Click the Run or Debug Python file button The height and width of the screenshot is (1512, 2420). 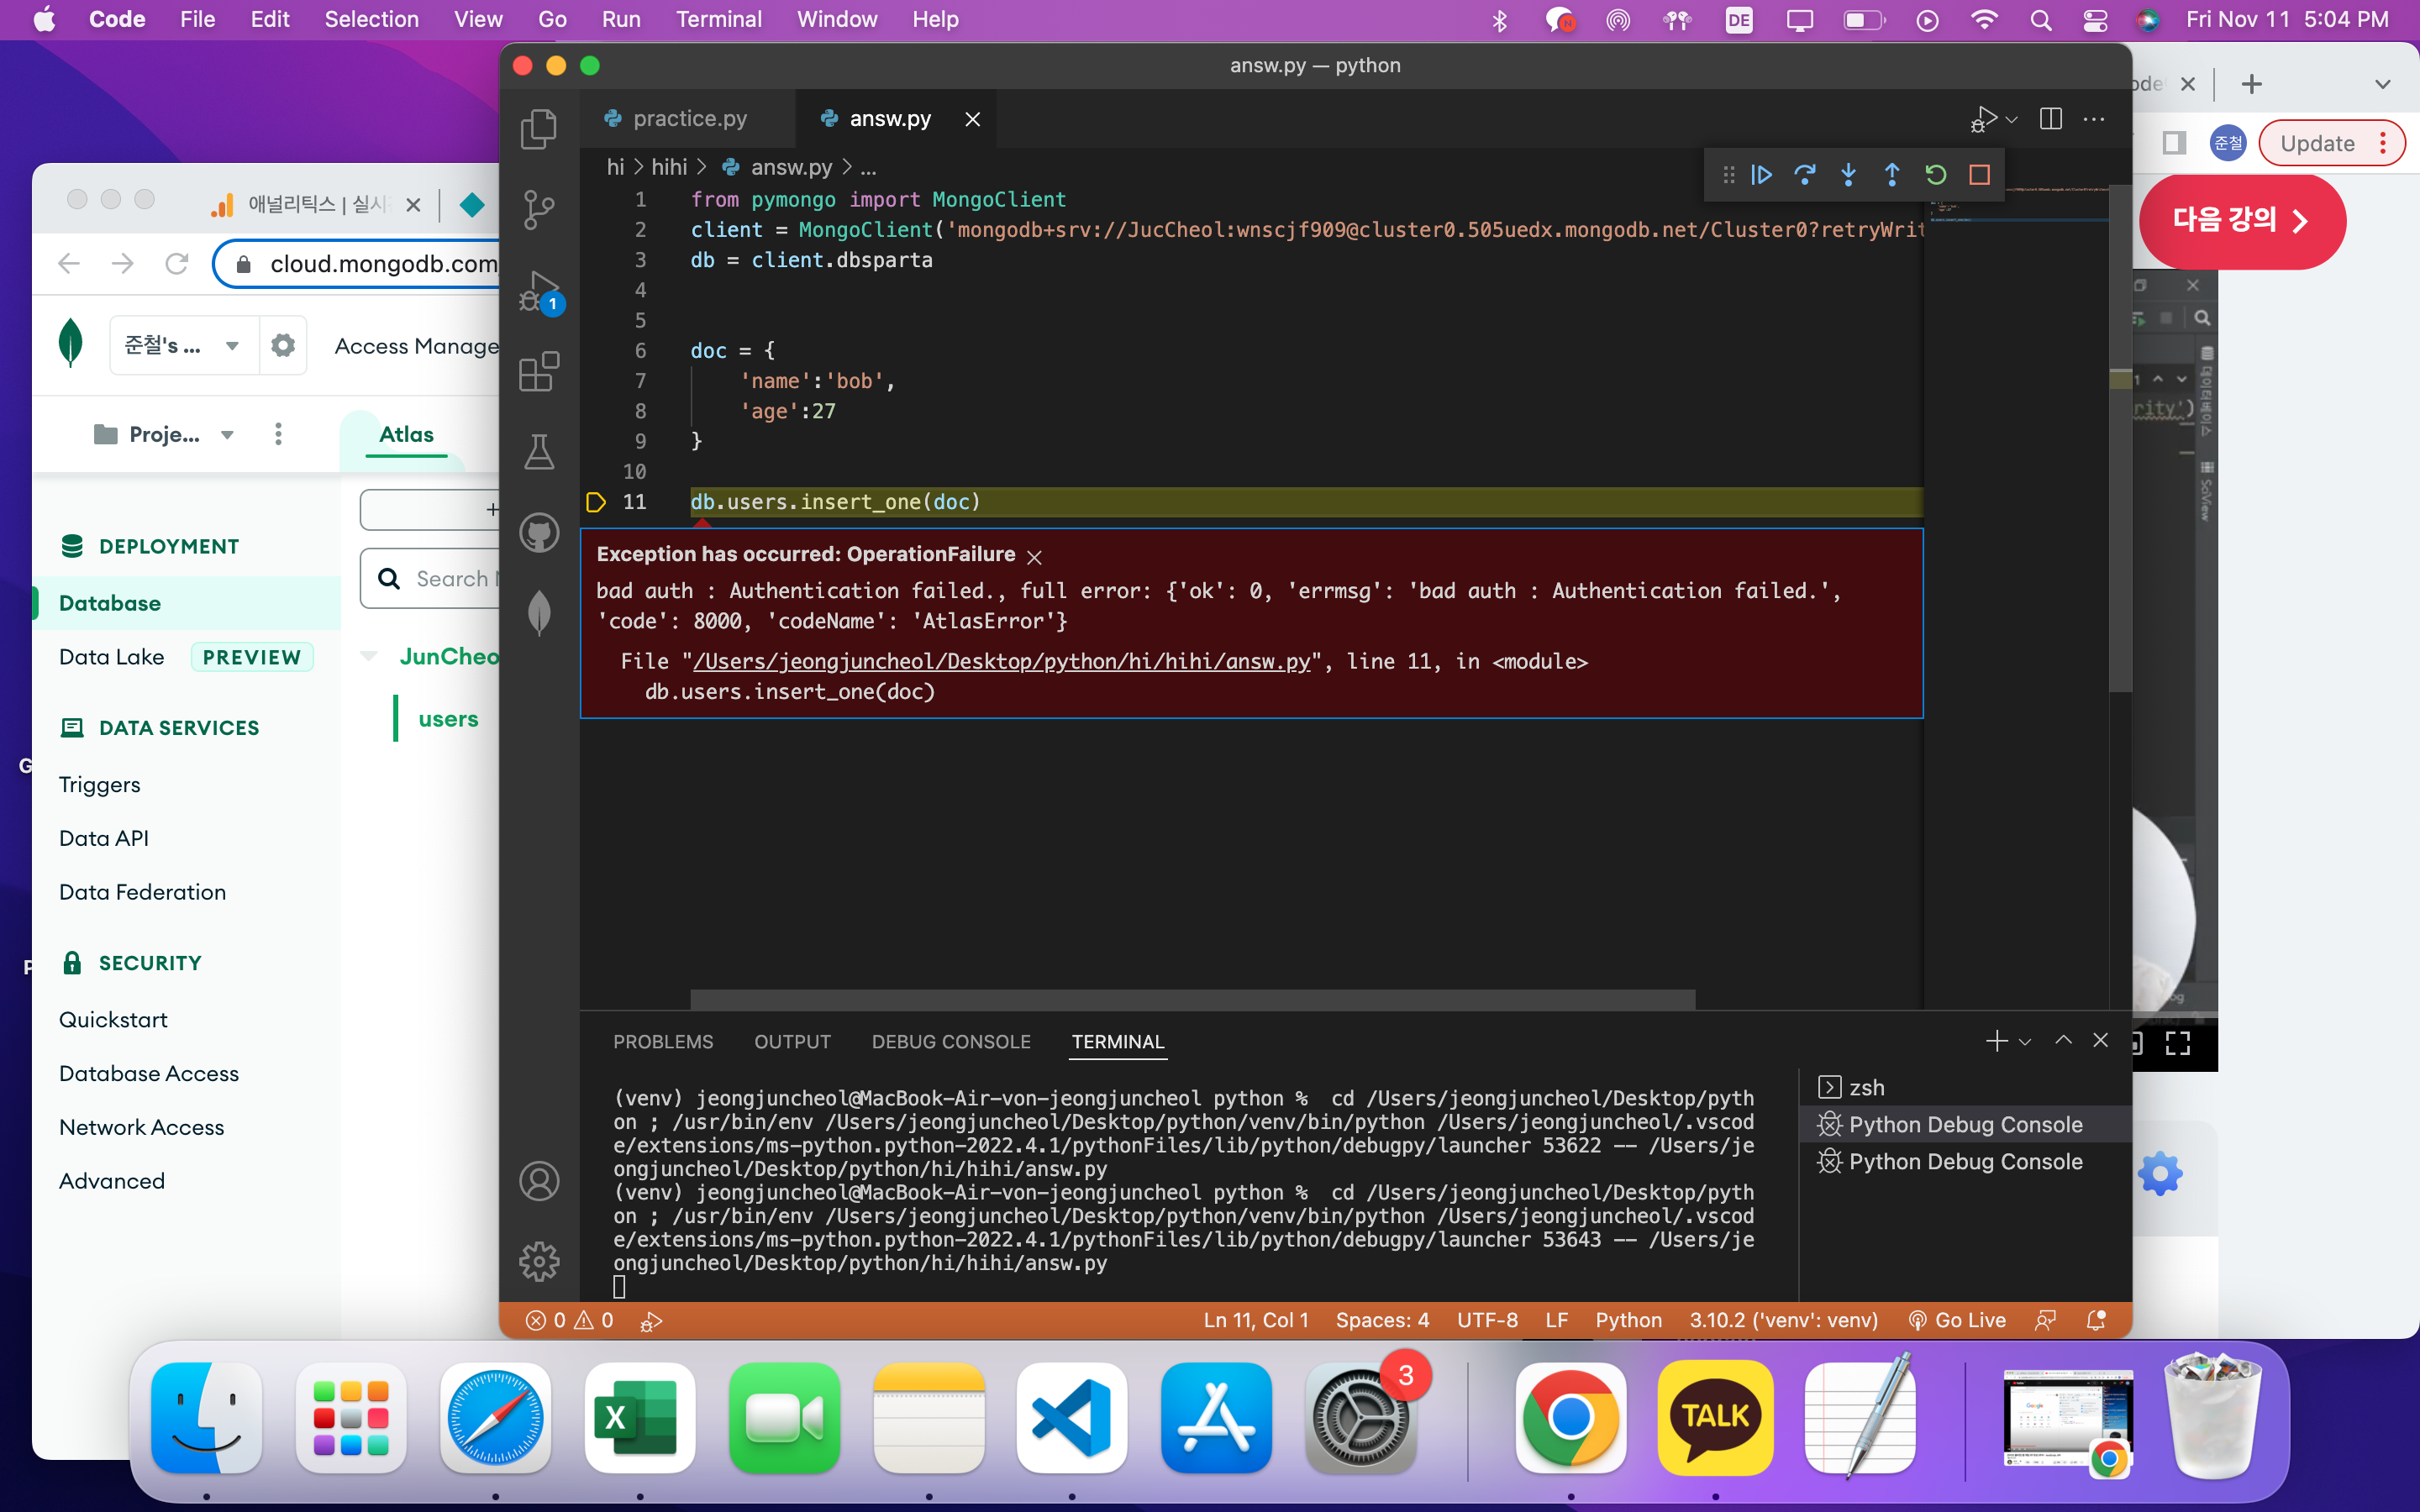[x=1984, y=119]
